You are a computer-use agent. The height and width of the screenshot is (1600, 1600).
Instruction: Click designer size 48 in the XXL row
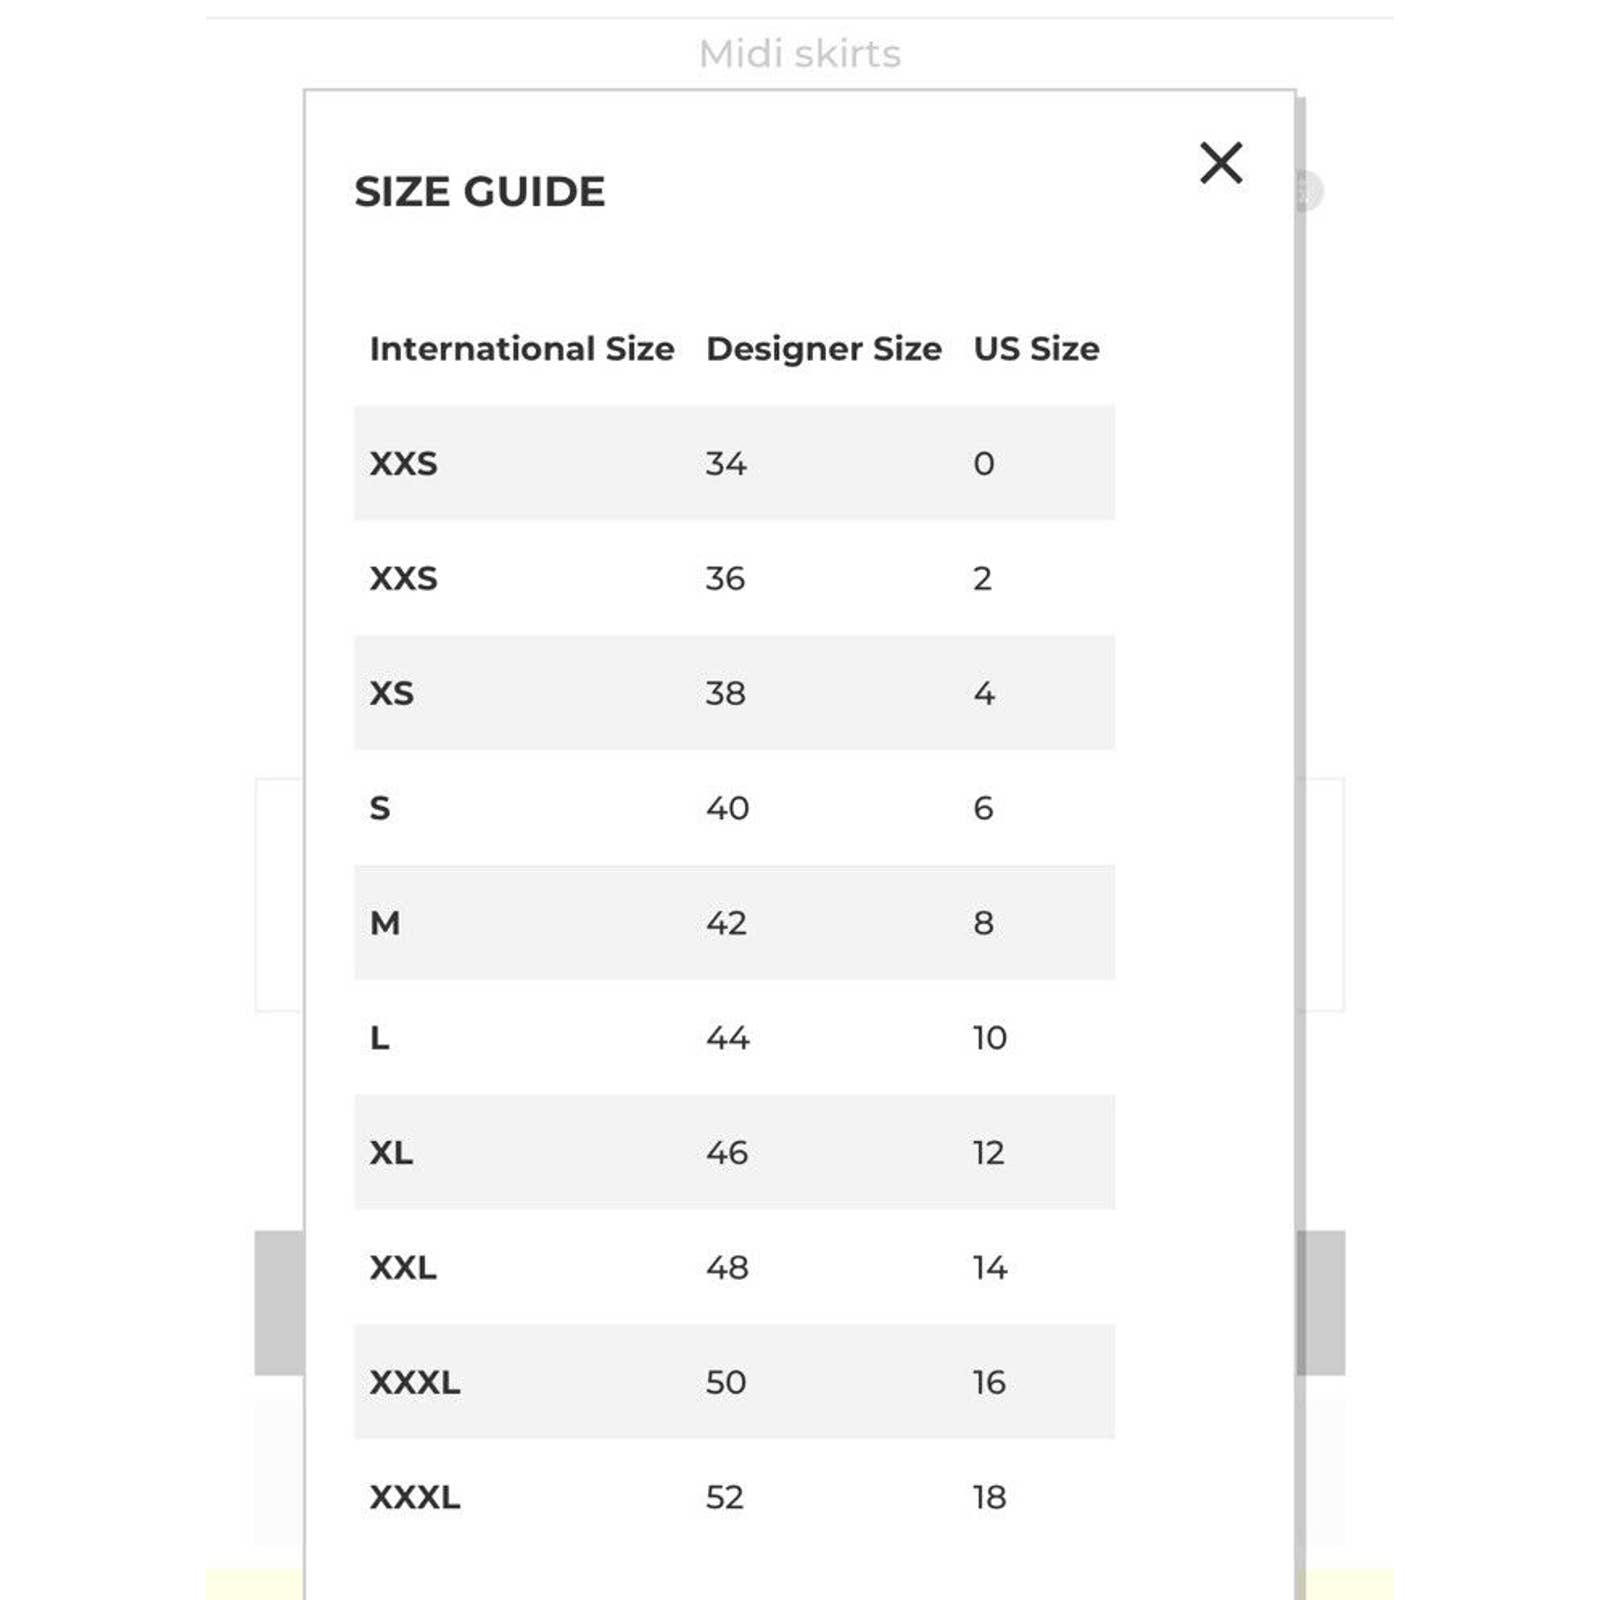pos(727,1268)
